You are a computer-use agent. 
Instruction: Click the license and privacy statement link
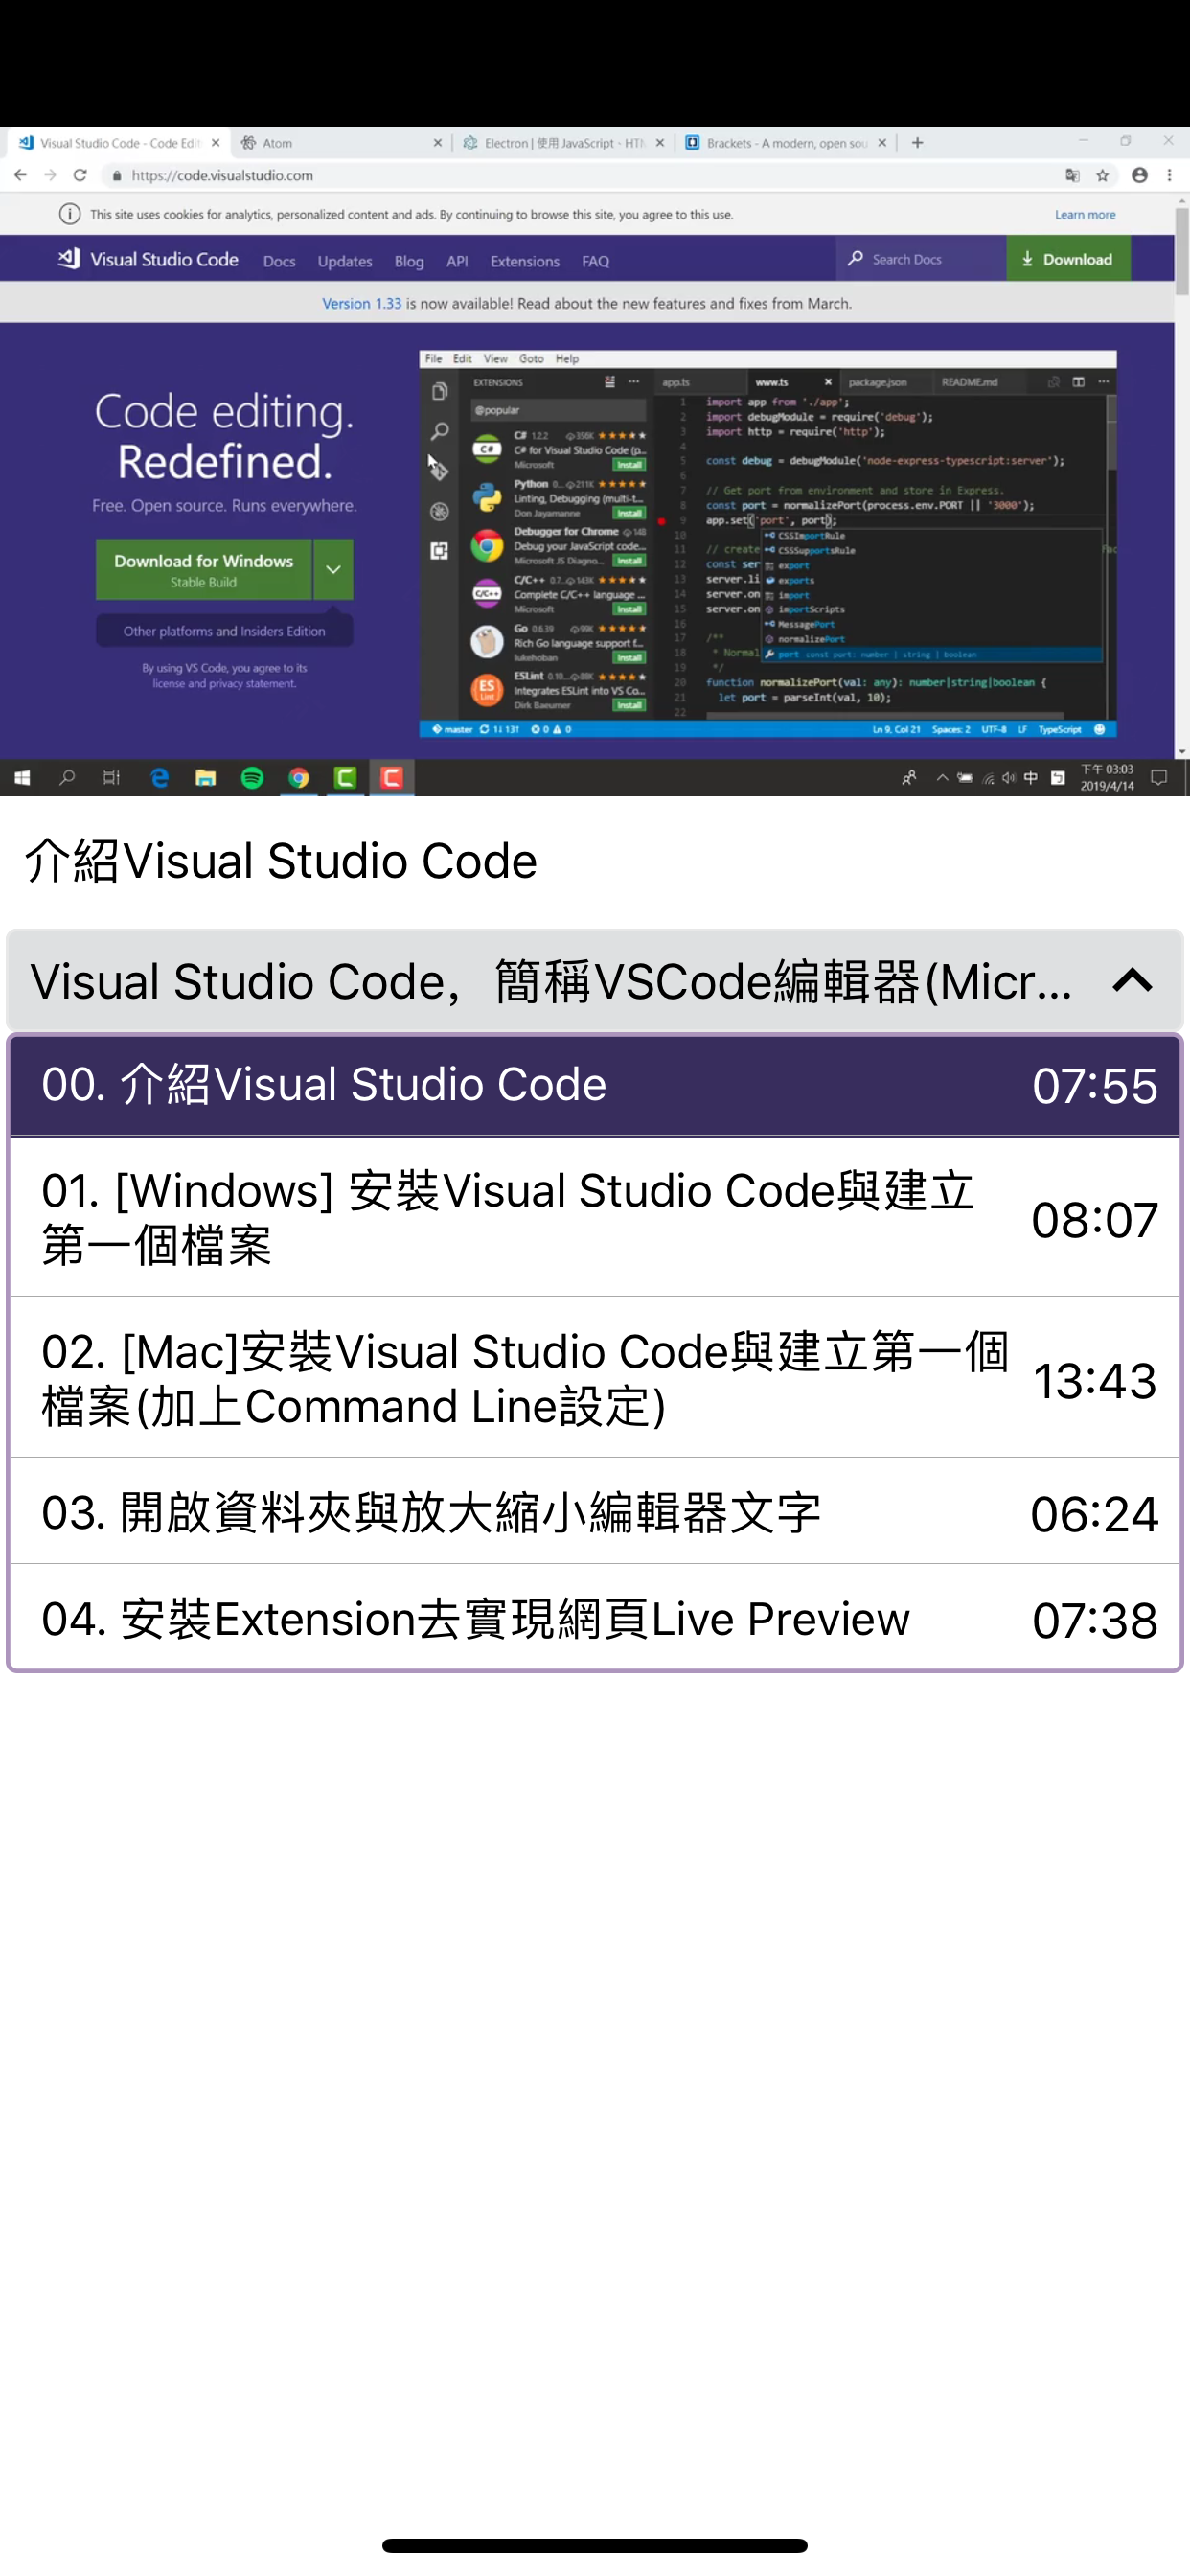click(x=224, y=684)
